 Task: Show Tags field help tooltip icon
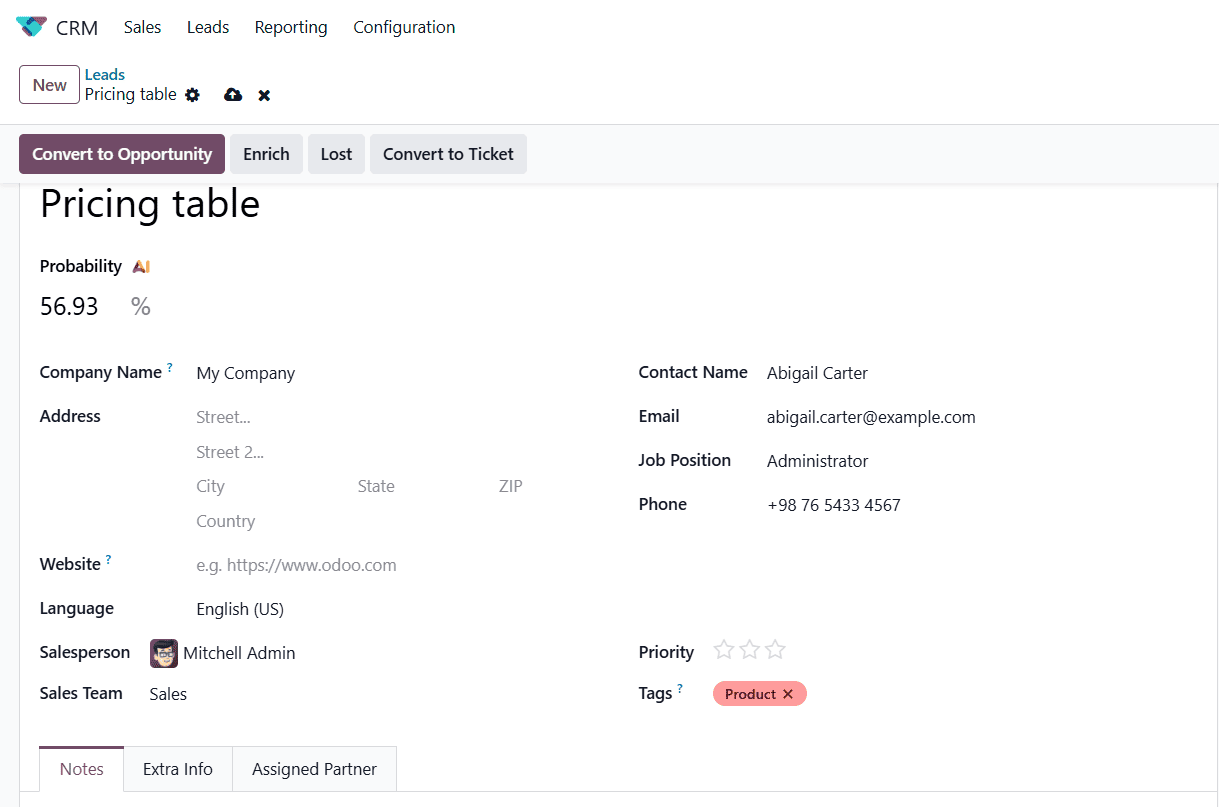click(x=680, y=688)
